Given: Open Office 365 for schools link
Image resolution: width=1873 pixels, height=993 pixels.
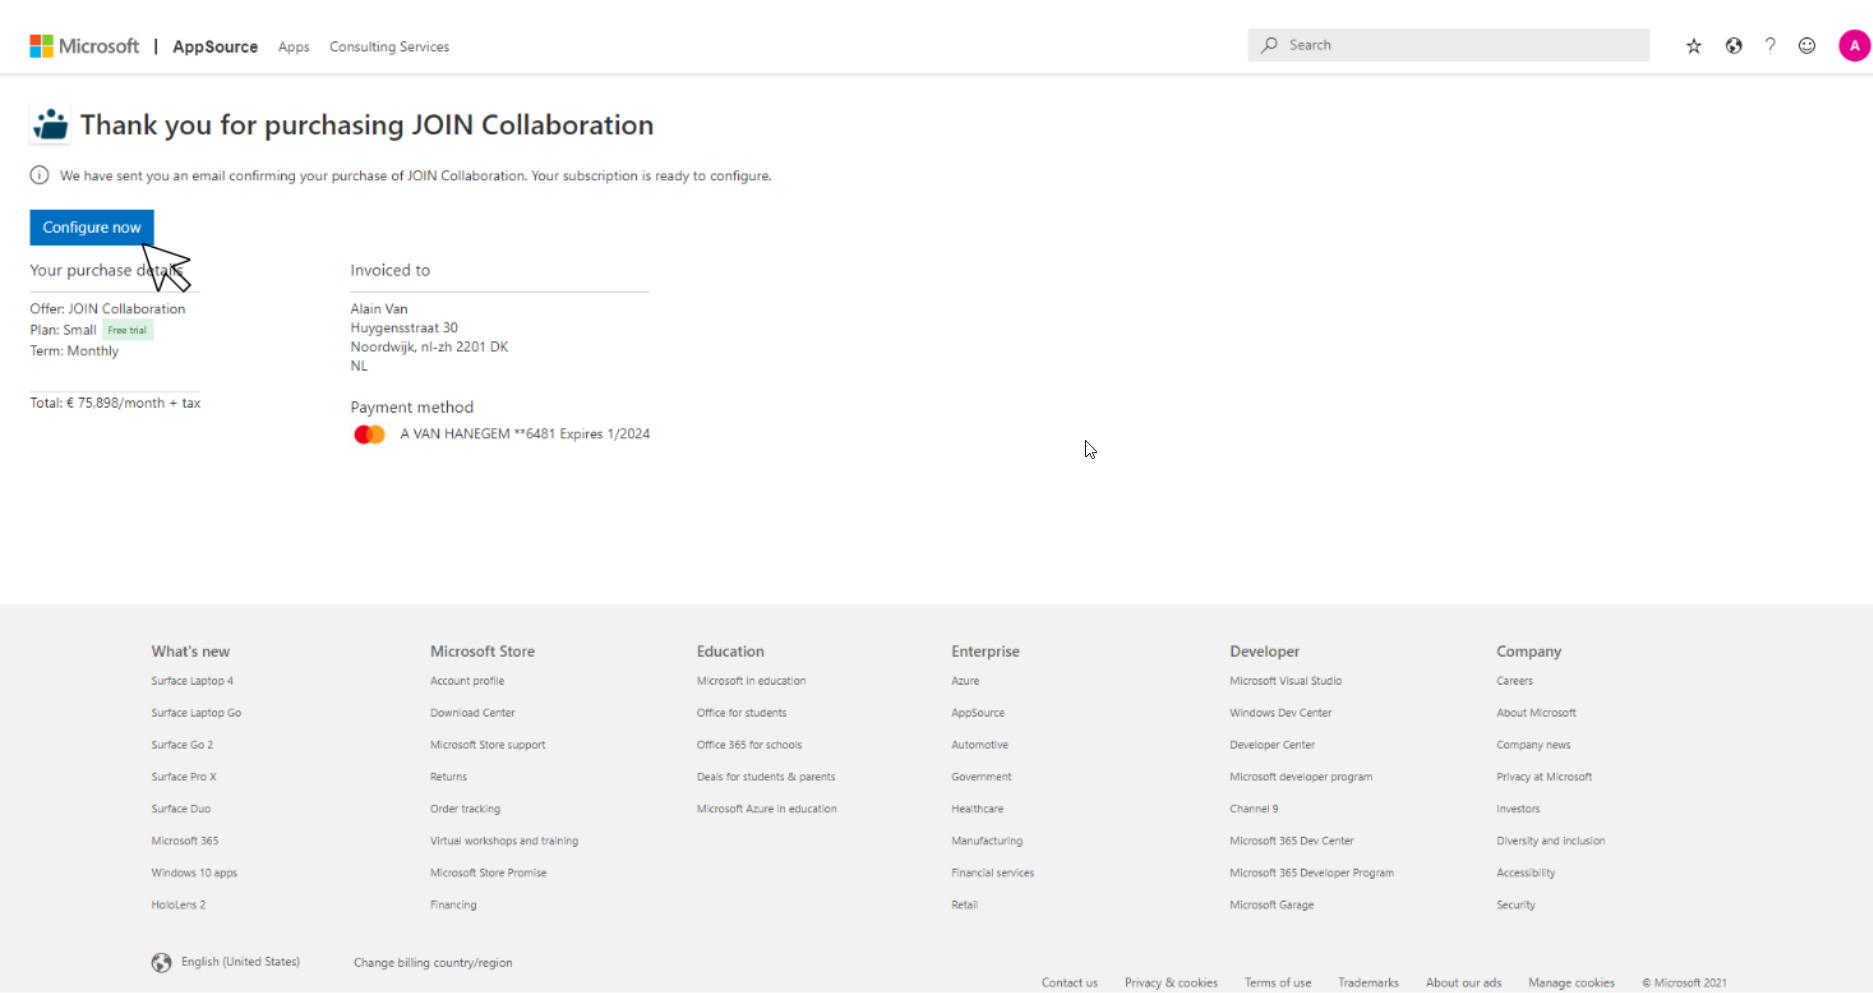Looking at the screenshot, I should pyautogui.click(x=749, y=745).
